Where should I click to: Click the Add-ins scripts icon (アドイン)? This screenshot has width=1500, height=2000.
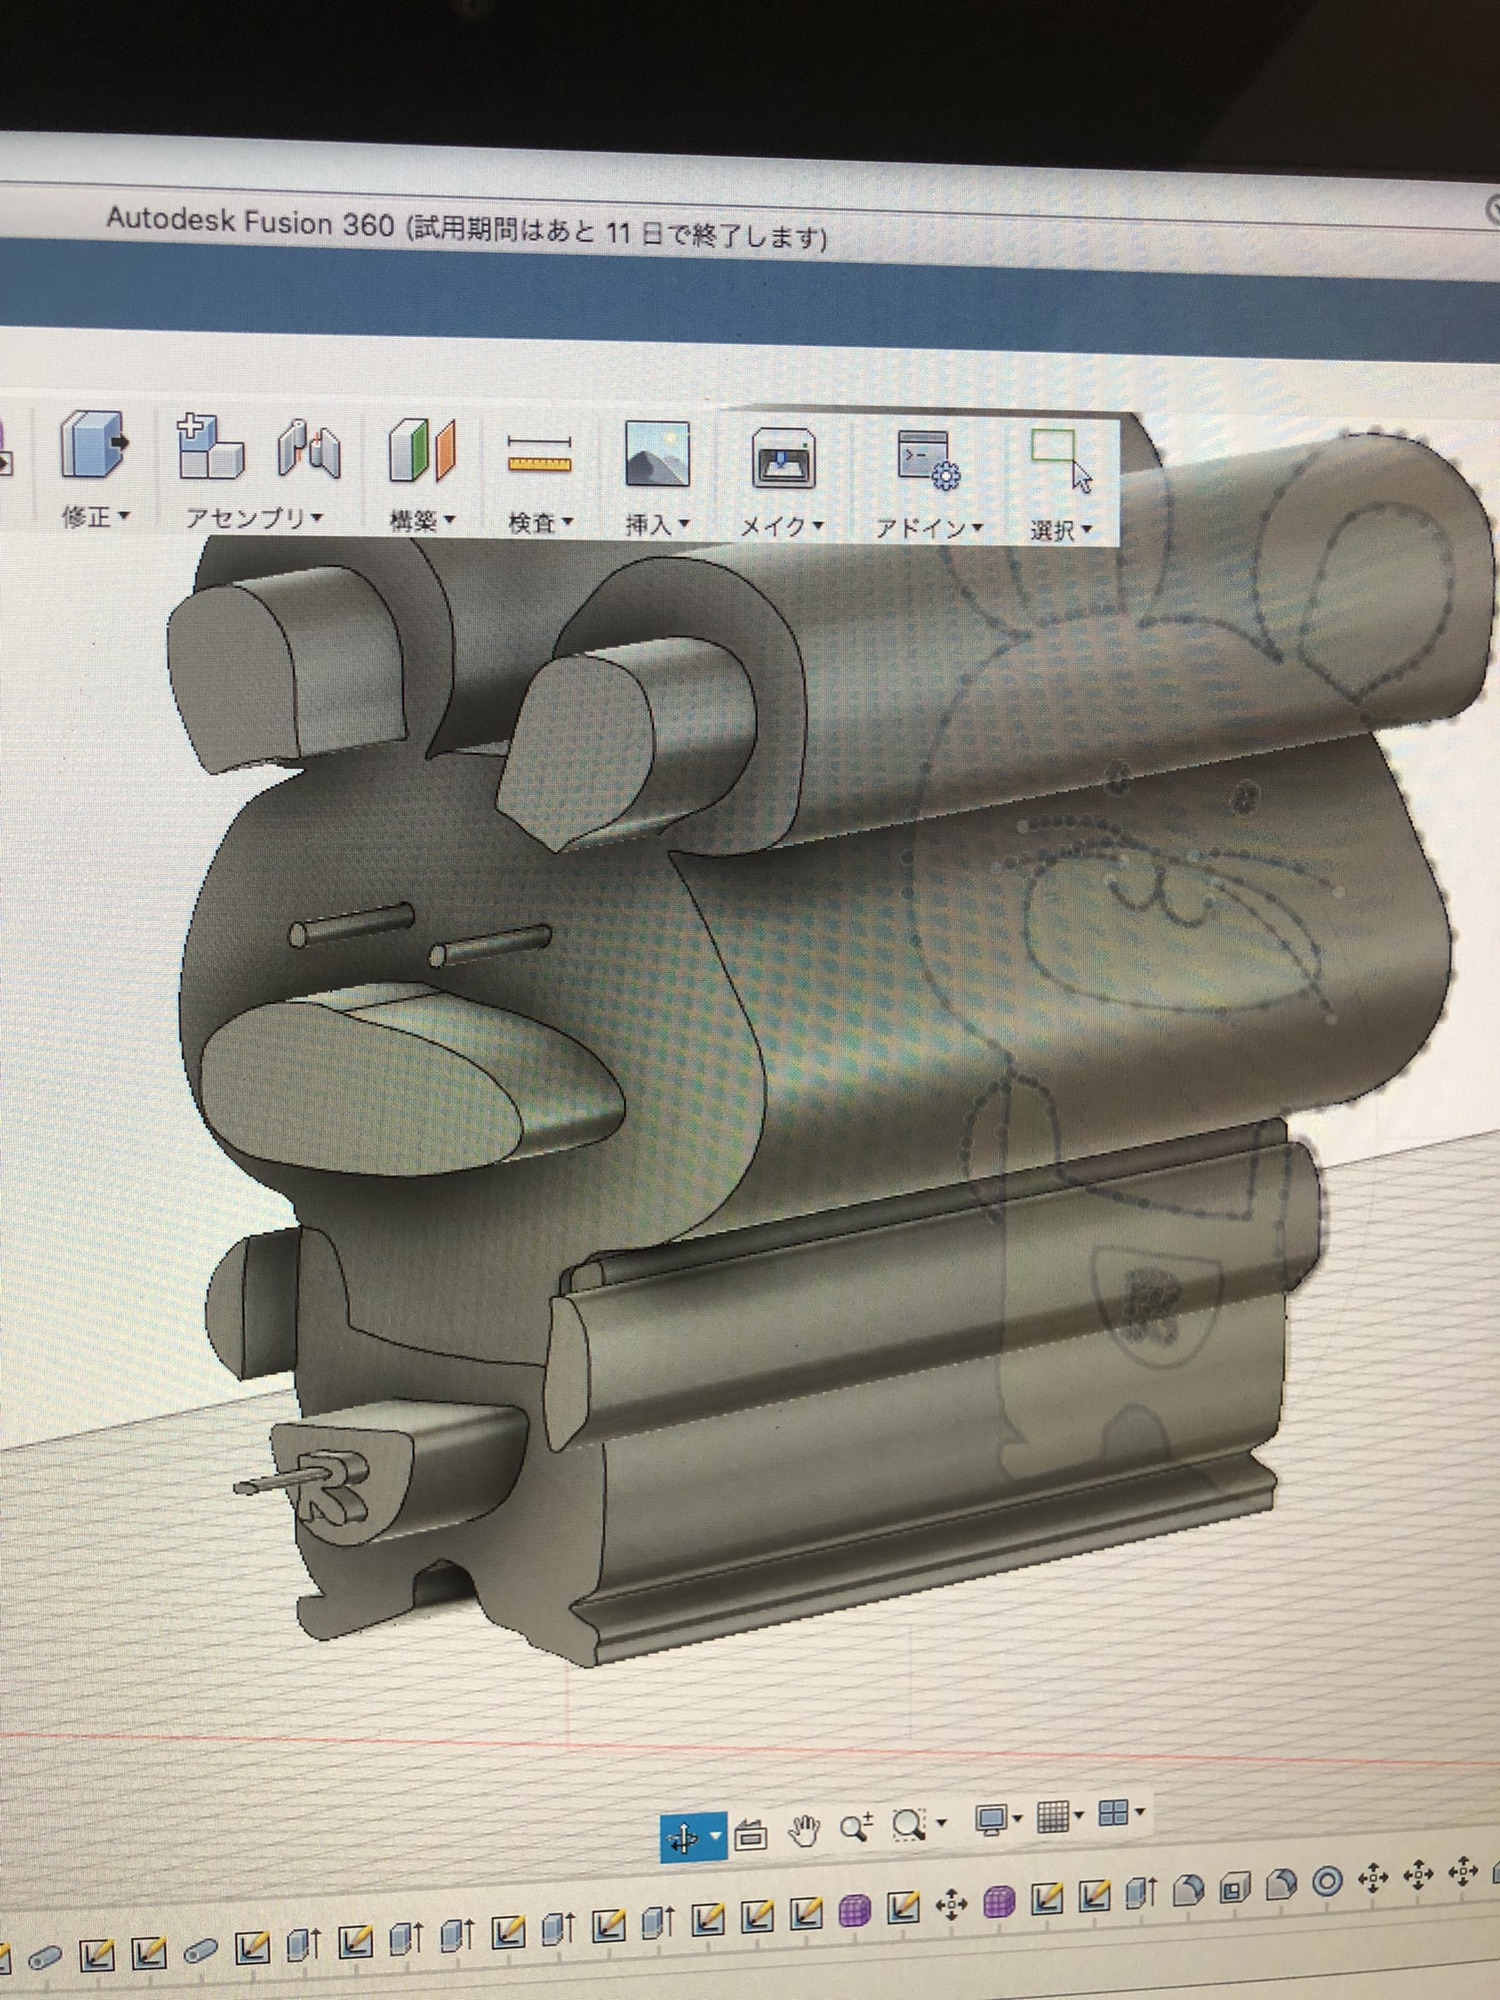click(x=928, y=460)
